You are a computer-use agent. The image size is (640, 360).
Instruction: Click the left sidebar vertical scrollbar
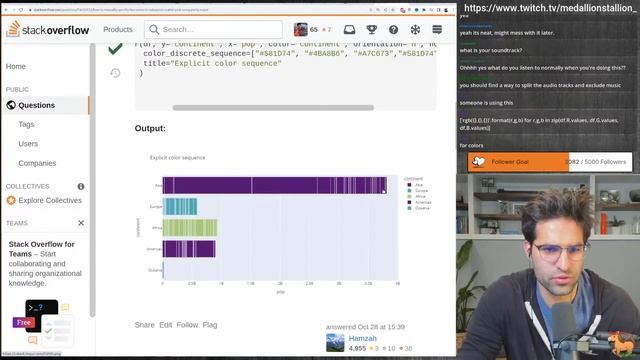click(93, 180)
